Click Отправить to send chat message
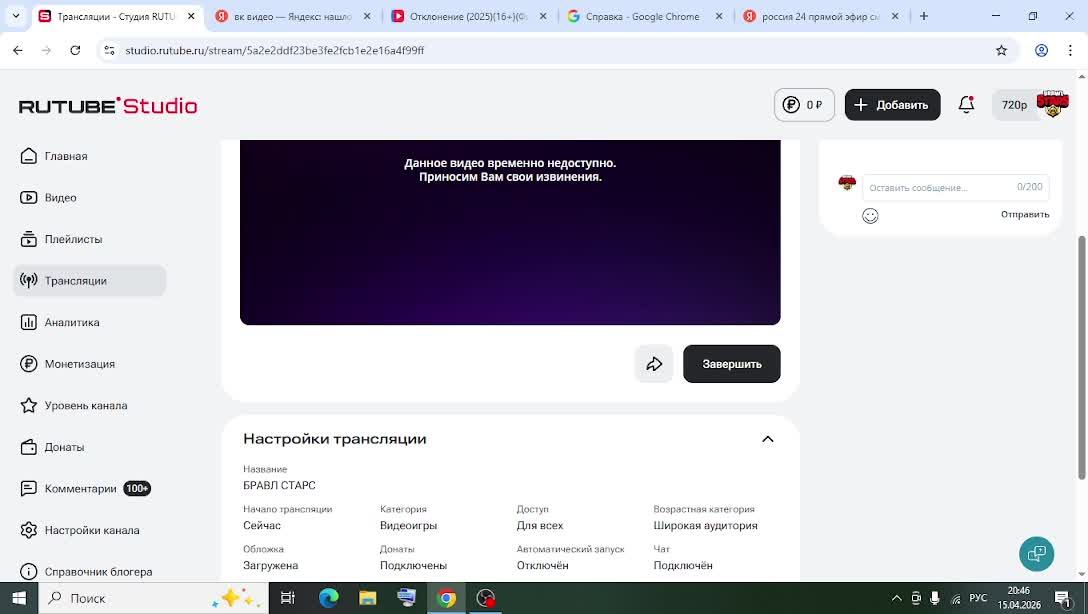1088x614 pixels. coord(1025,214)
